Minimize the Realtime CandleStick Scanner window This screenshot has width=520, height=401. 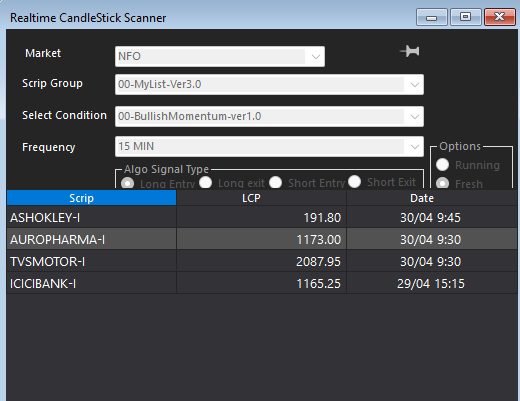(x=432, y=17)
